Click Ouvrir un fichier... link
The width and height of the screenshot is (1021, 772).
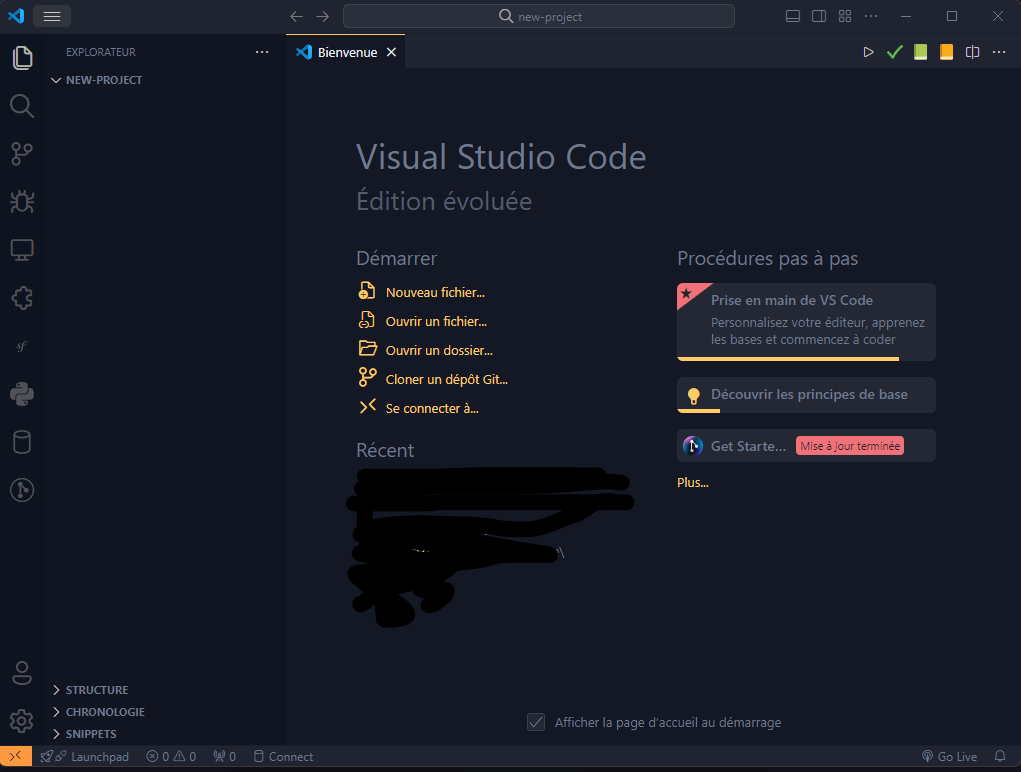[x=436, y=322]
